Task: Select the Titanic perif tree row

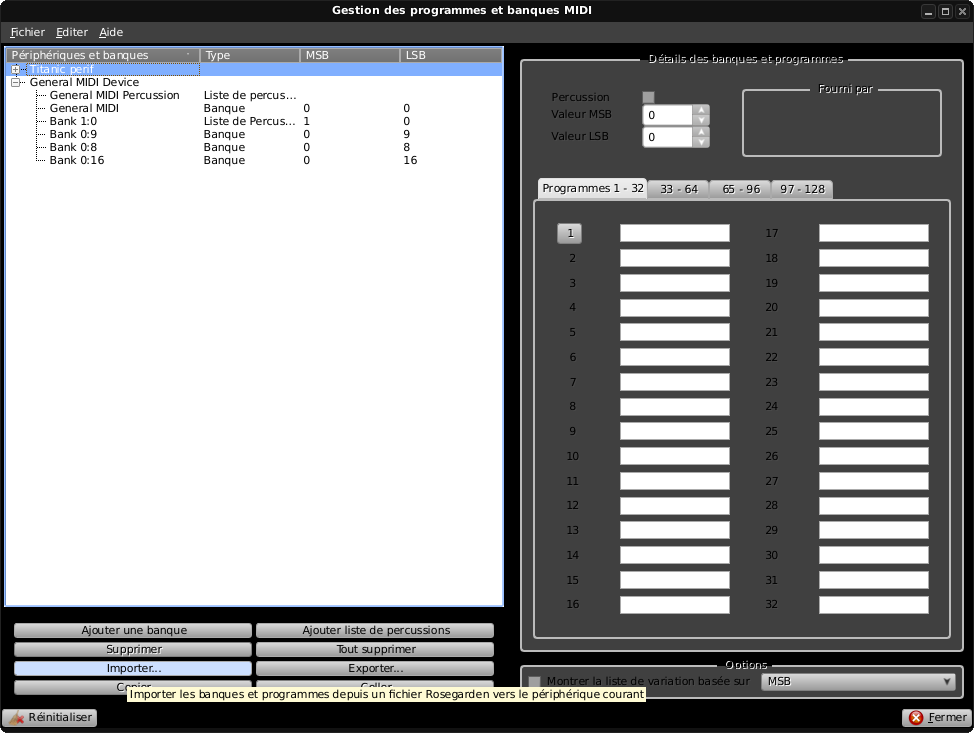Action: [253, 70]
